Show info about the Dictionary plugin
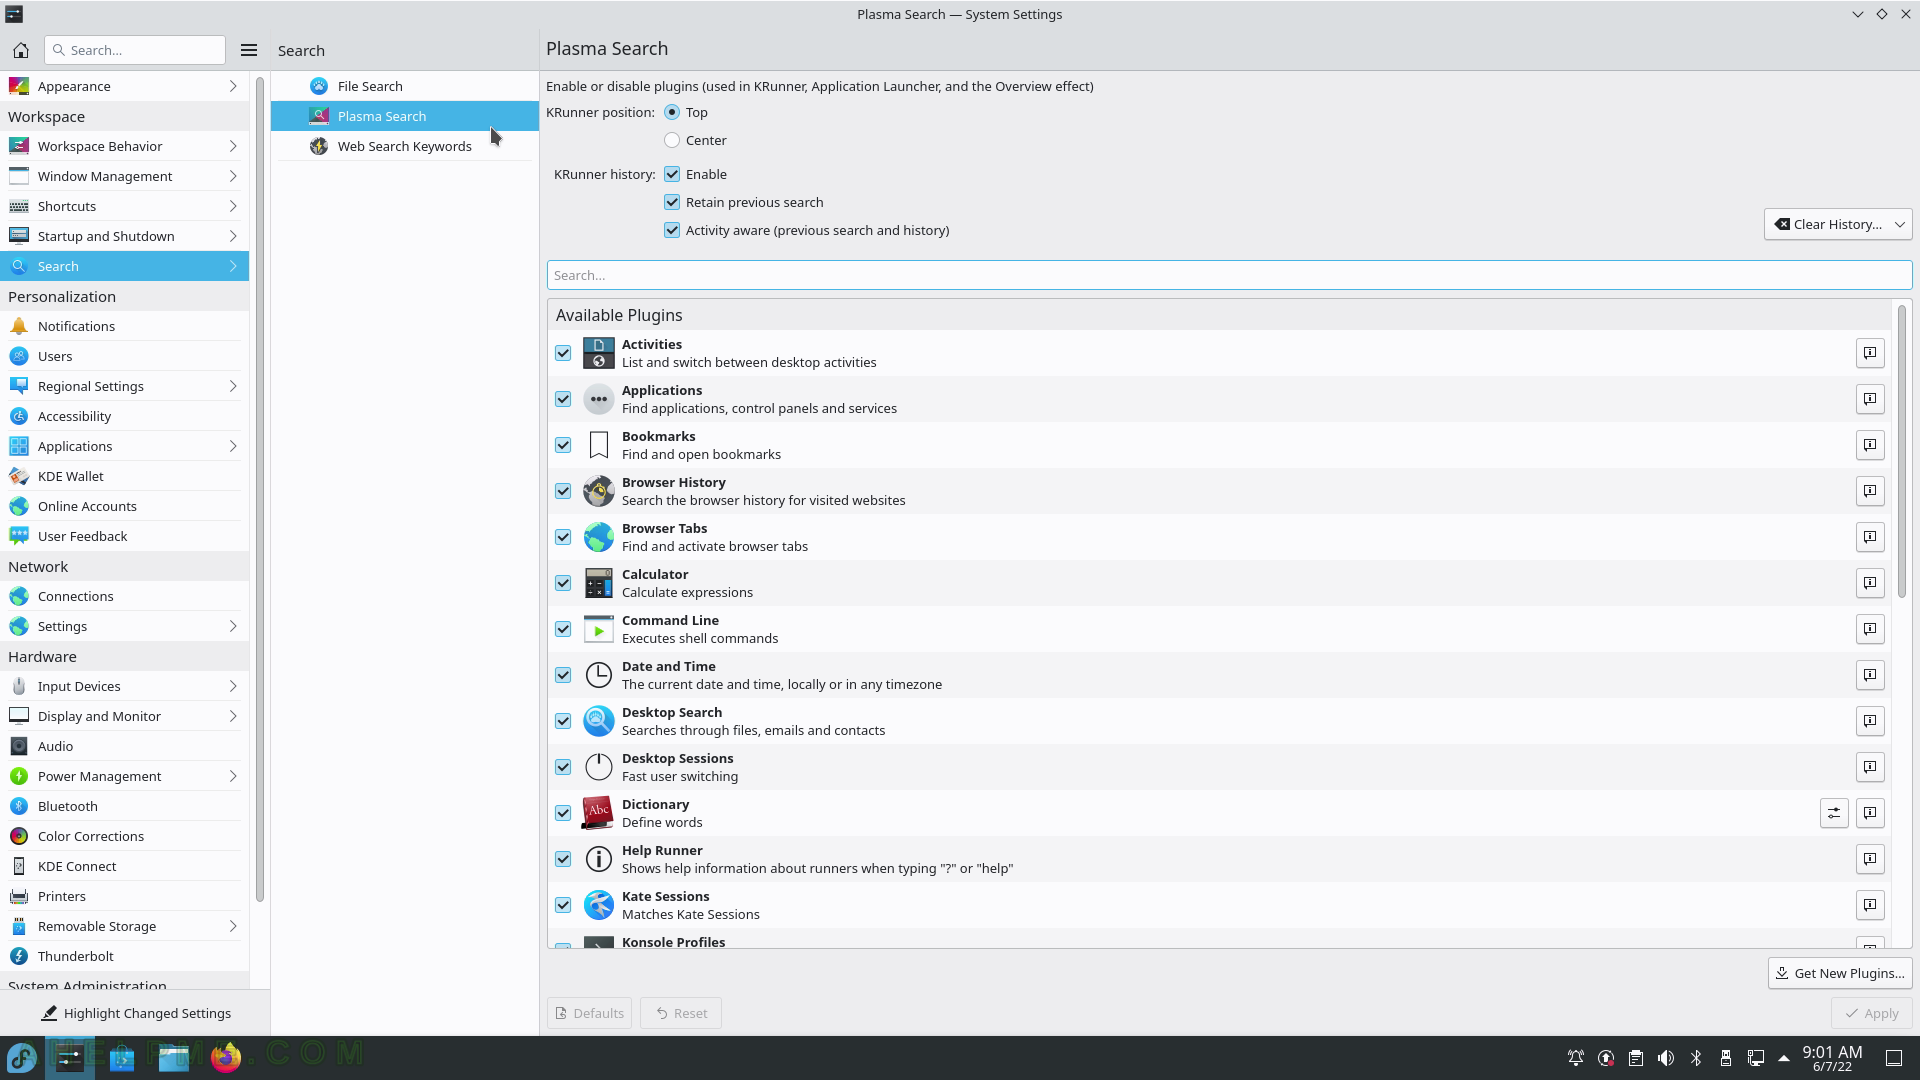The height and width of the screenshot is (1080, 1920). pyautogui.click(x=1870, y=813)
